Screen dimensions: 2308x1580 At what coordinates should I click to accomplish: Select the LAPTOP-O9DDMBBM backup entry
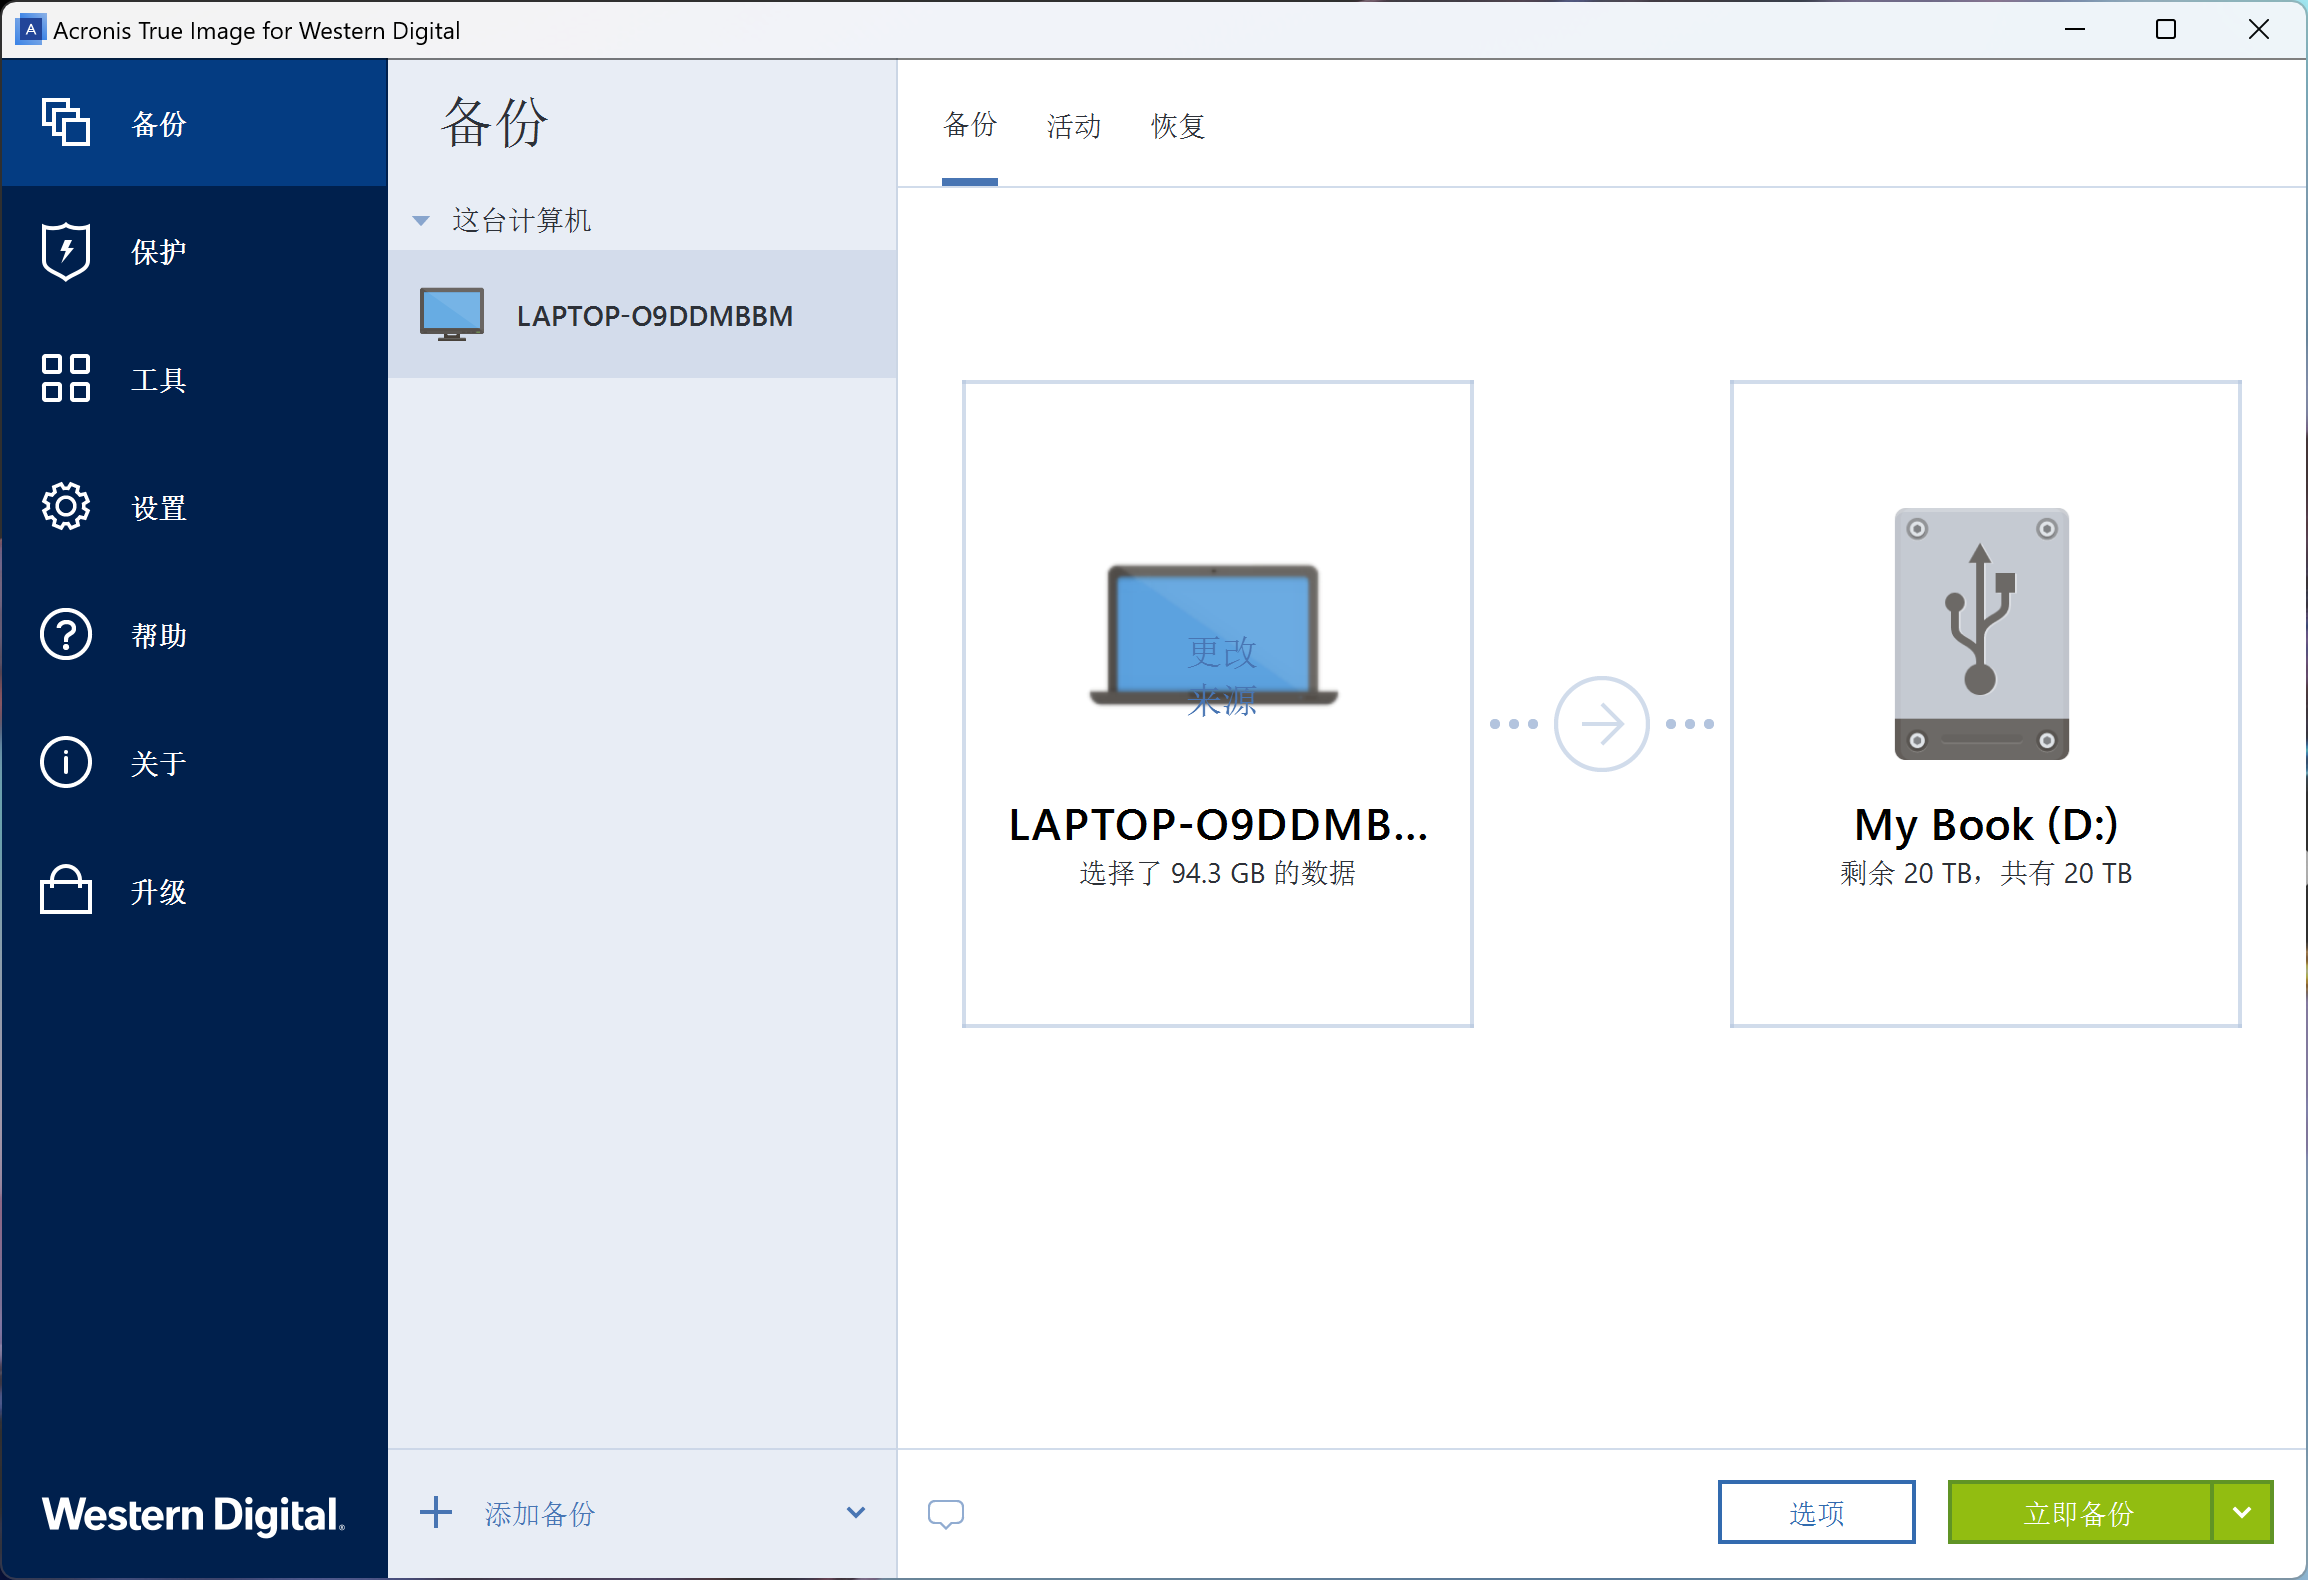pos(642,315)
